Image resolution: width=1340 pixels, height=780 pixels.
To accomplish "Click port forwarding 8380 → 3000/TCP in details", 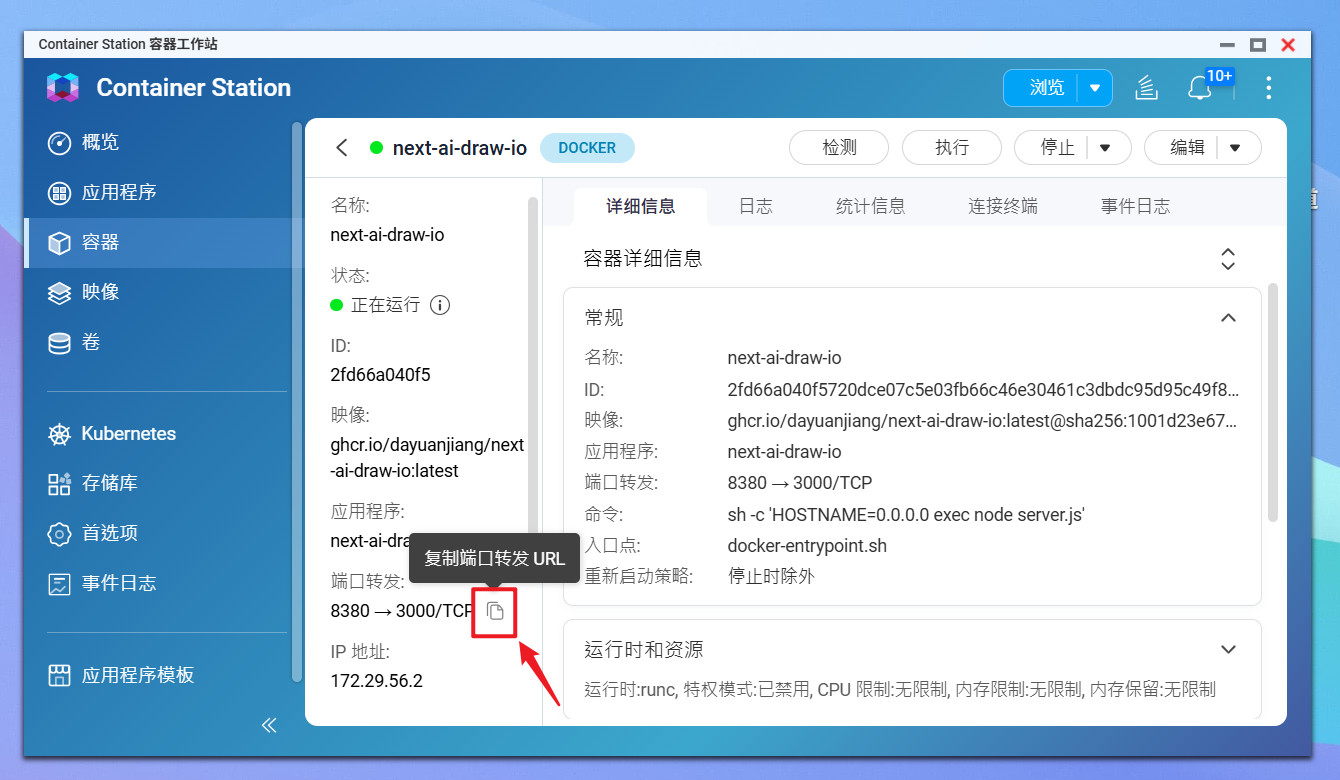I will point(800,483).
